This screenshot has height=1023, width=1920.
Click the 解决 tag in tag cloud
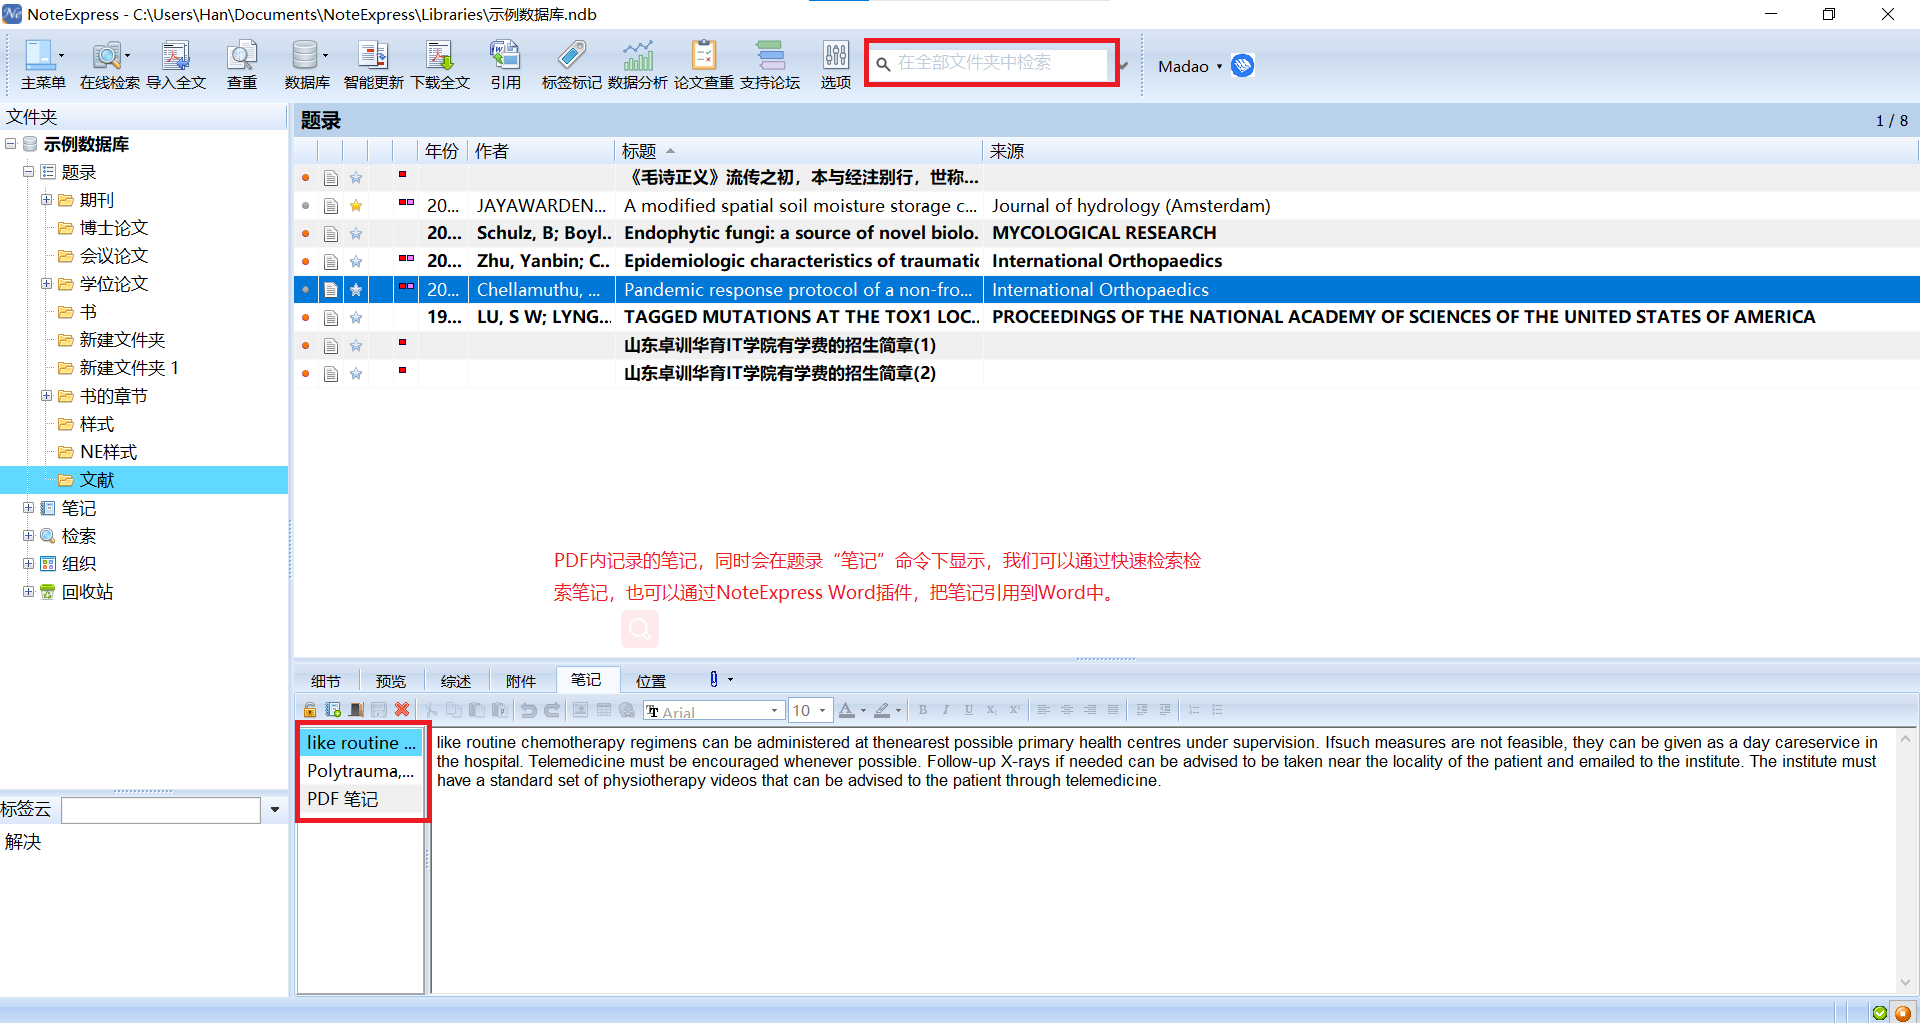coord(23,842)
